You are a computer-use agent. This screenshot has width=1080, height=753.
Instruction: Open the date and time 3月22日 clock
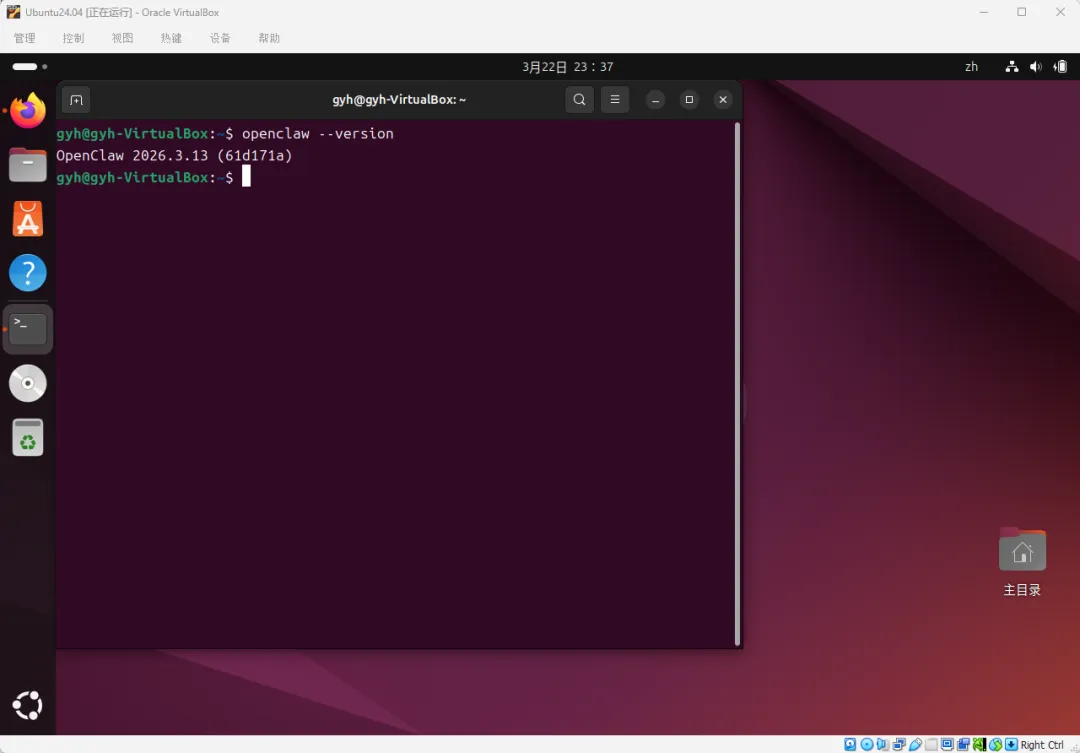[568, 67]
